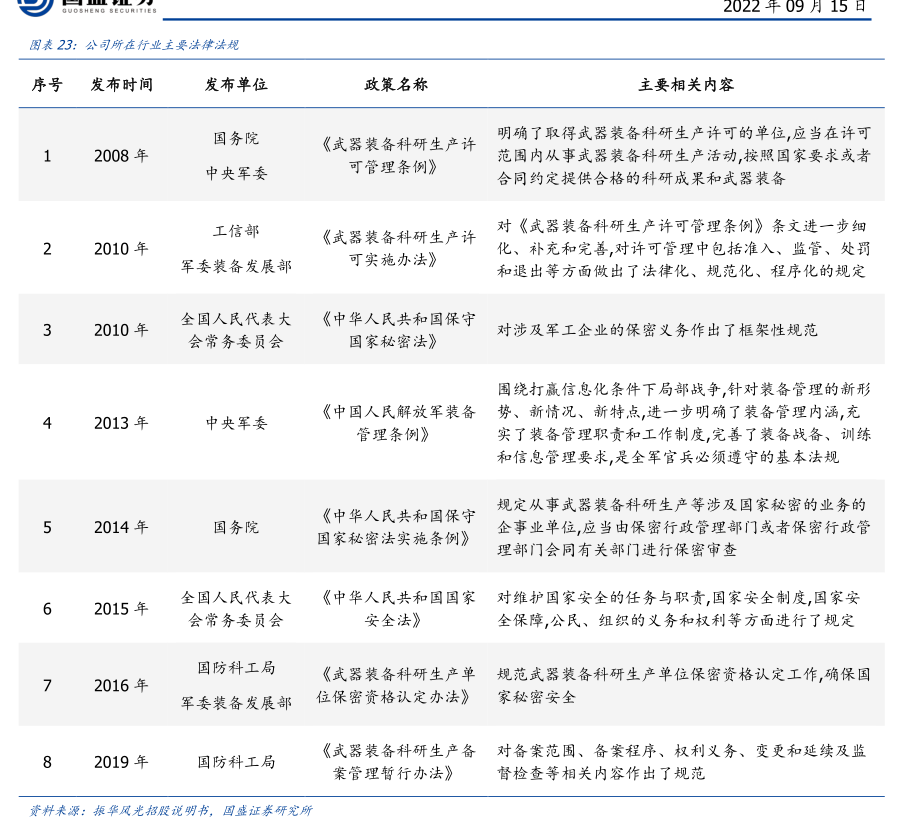Click the 序号 column header
Screen dimensions: 903x828
pos(47,85)
